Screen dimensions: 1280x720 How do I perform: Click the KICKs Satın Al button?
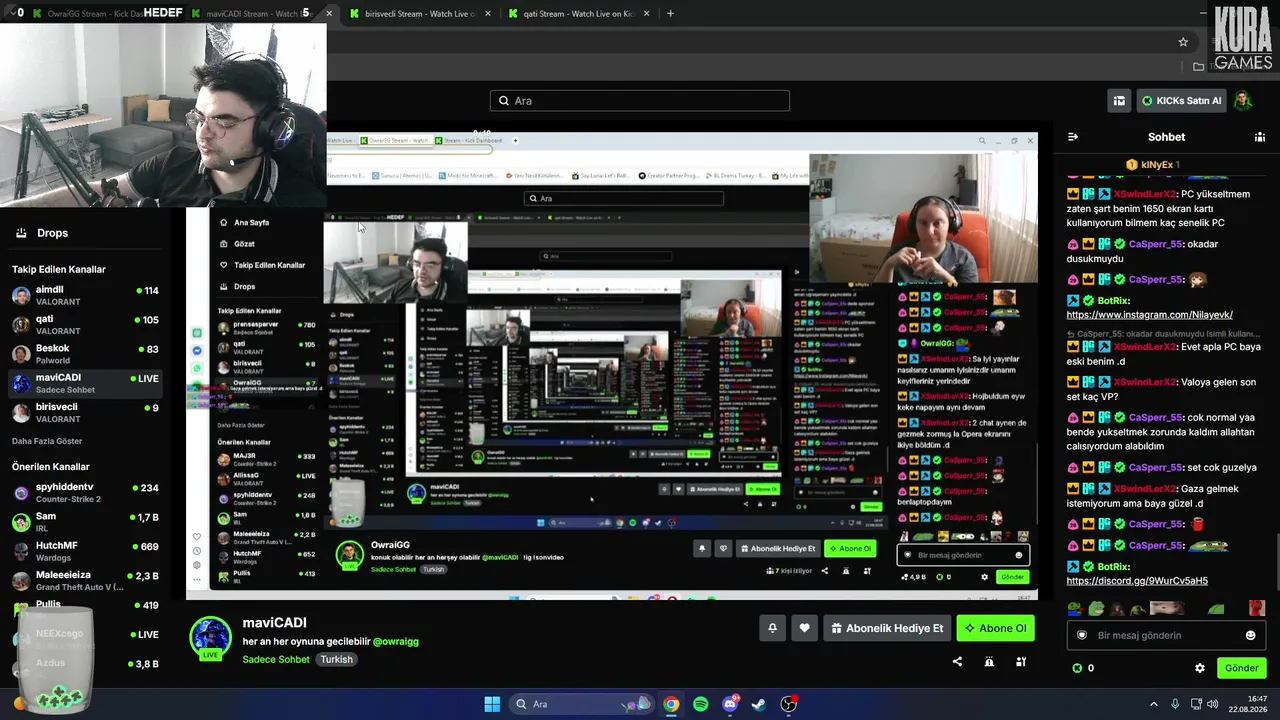(x=1181, y=100)
